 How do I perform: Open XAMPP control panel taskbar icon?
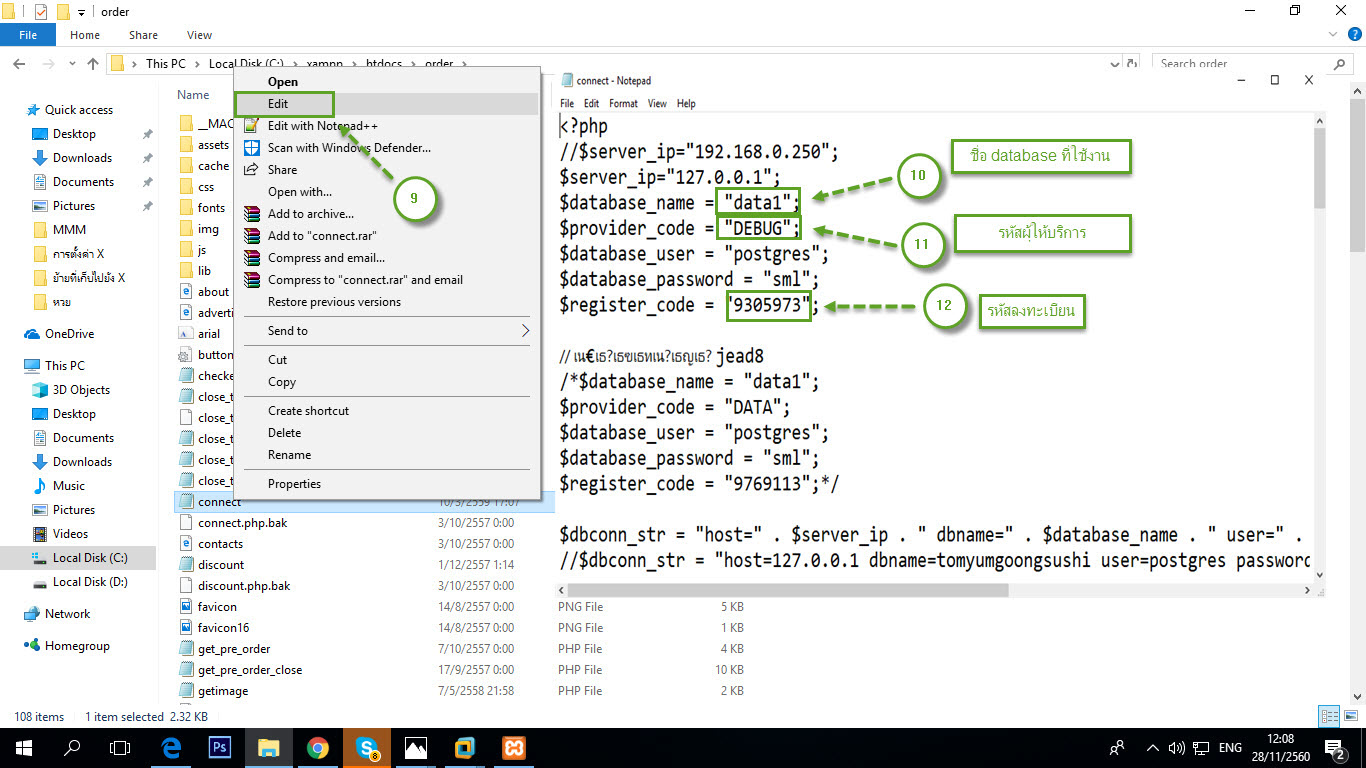(513, 747)
